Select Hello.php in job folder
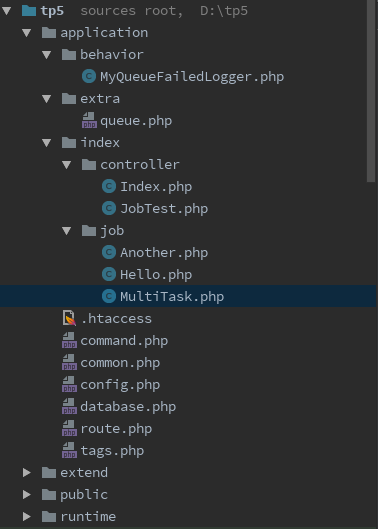This screenshot has height=529, width=378. tap(156, 275)
